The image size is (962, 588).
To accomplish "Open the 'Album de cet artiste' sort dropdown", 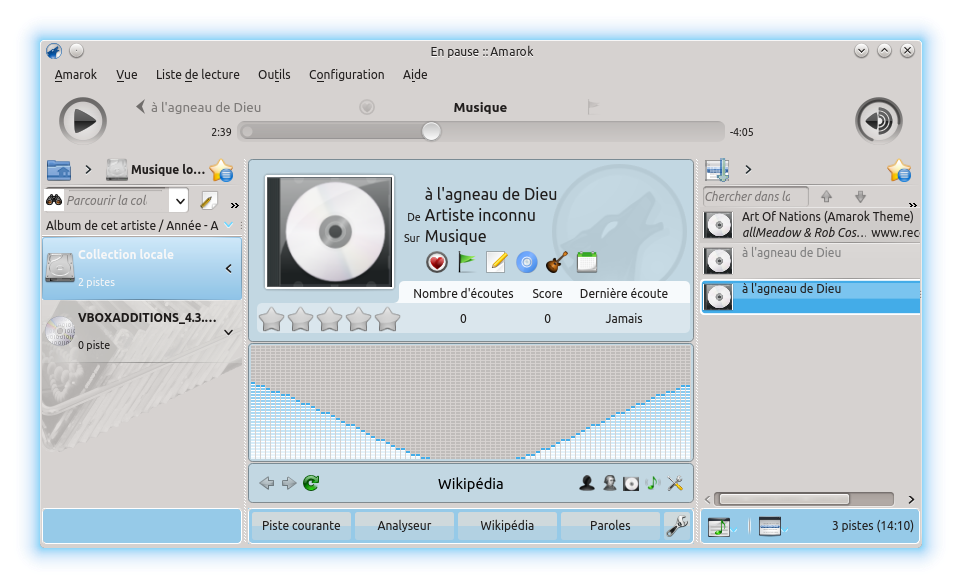I will tap(229, 226).
